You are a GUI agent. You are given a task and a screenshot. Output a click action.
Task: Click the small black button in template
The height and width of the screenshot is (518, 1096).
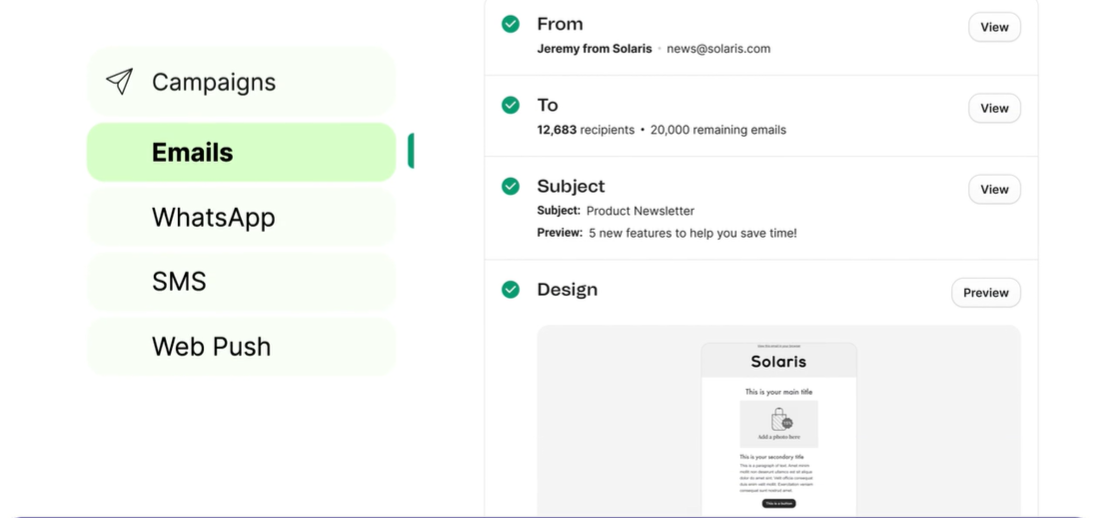[x=779, y=503]
